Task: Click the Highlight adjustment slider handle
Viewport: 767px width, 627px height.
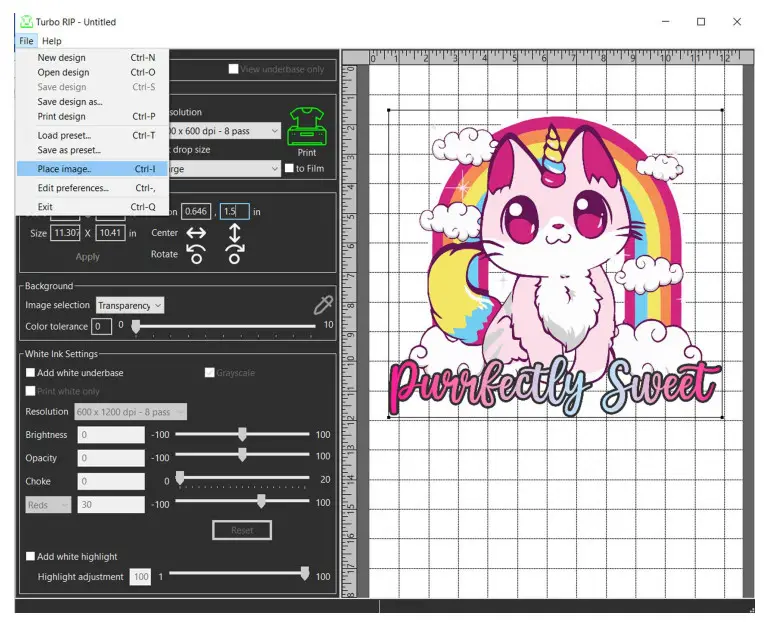Action: tap(305, 573)
